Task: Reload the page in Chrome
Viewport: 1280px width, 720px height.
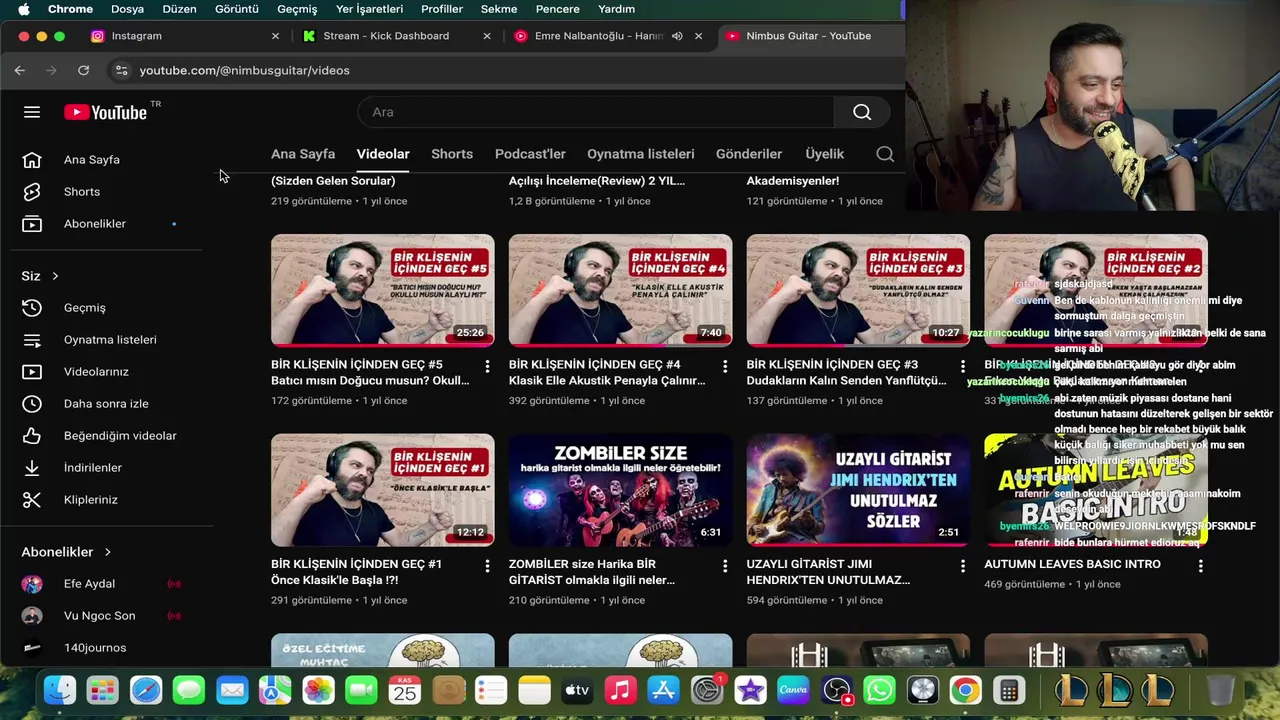Action: coord(84,70)
